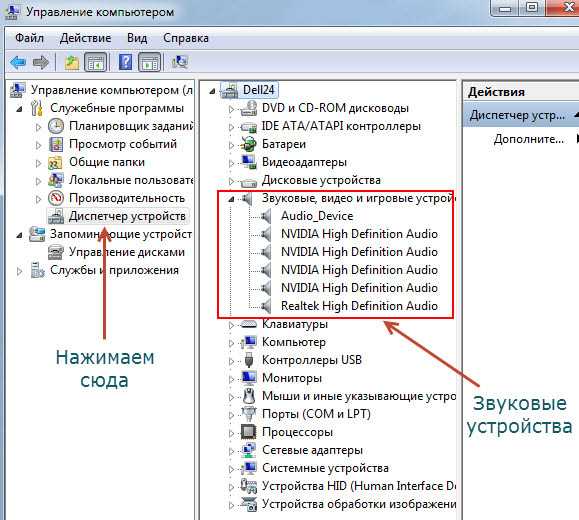
Task: Expand the Видеоадаптеры category
Action: click(231, 163)
